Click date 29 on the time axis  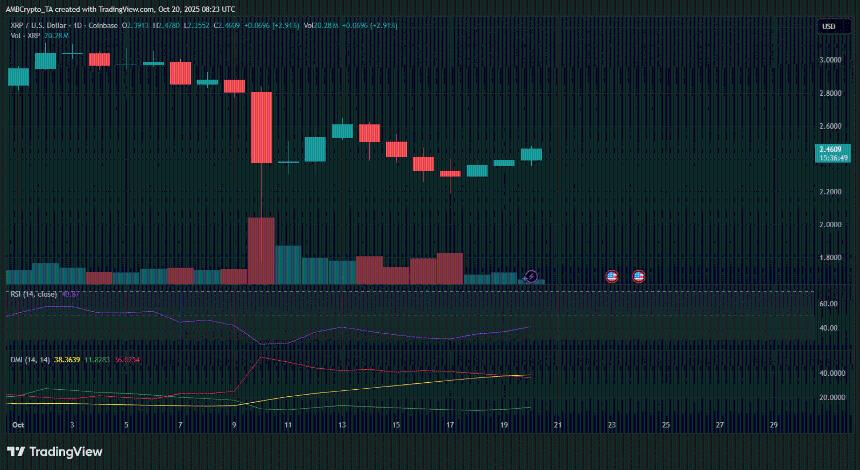point(773,424)
